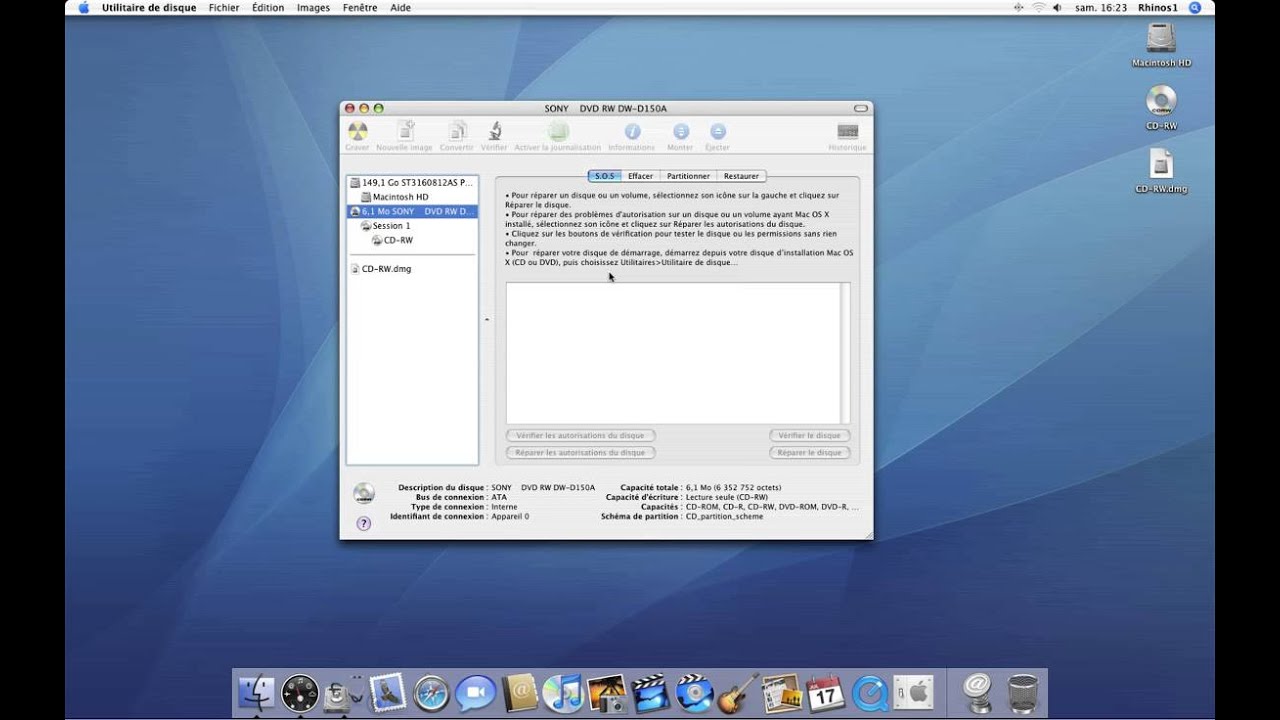Switch to the Partitionner tab

[x=689, y=176]
